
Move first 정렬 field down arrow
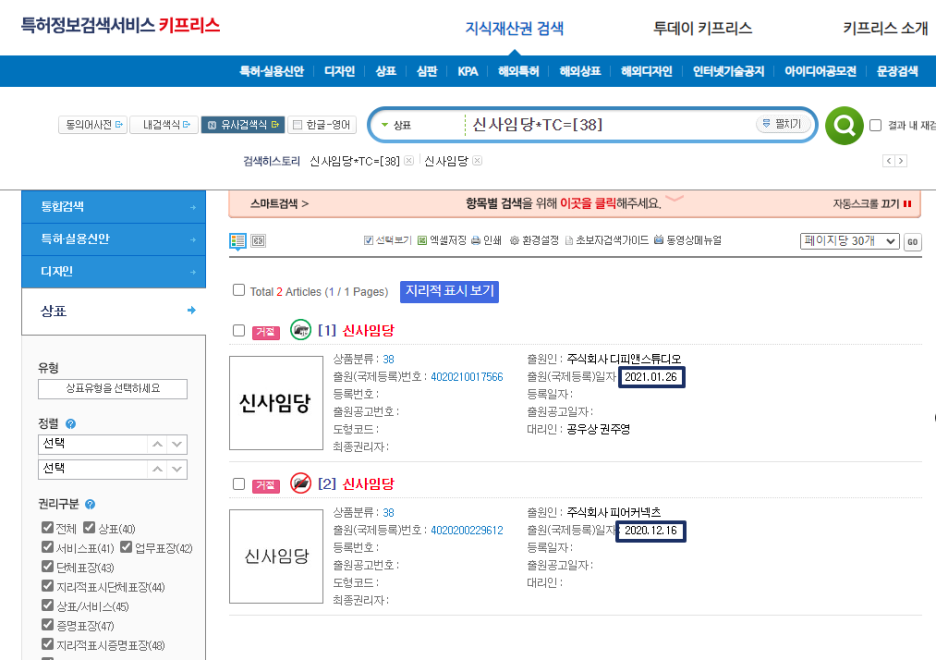tap(177, 445)
